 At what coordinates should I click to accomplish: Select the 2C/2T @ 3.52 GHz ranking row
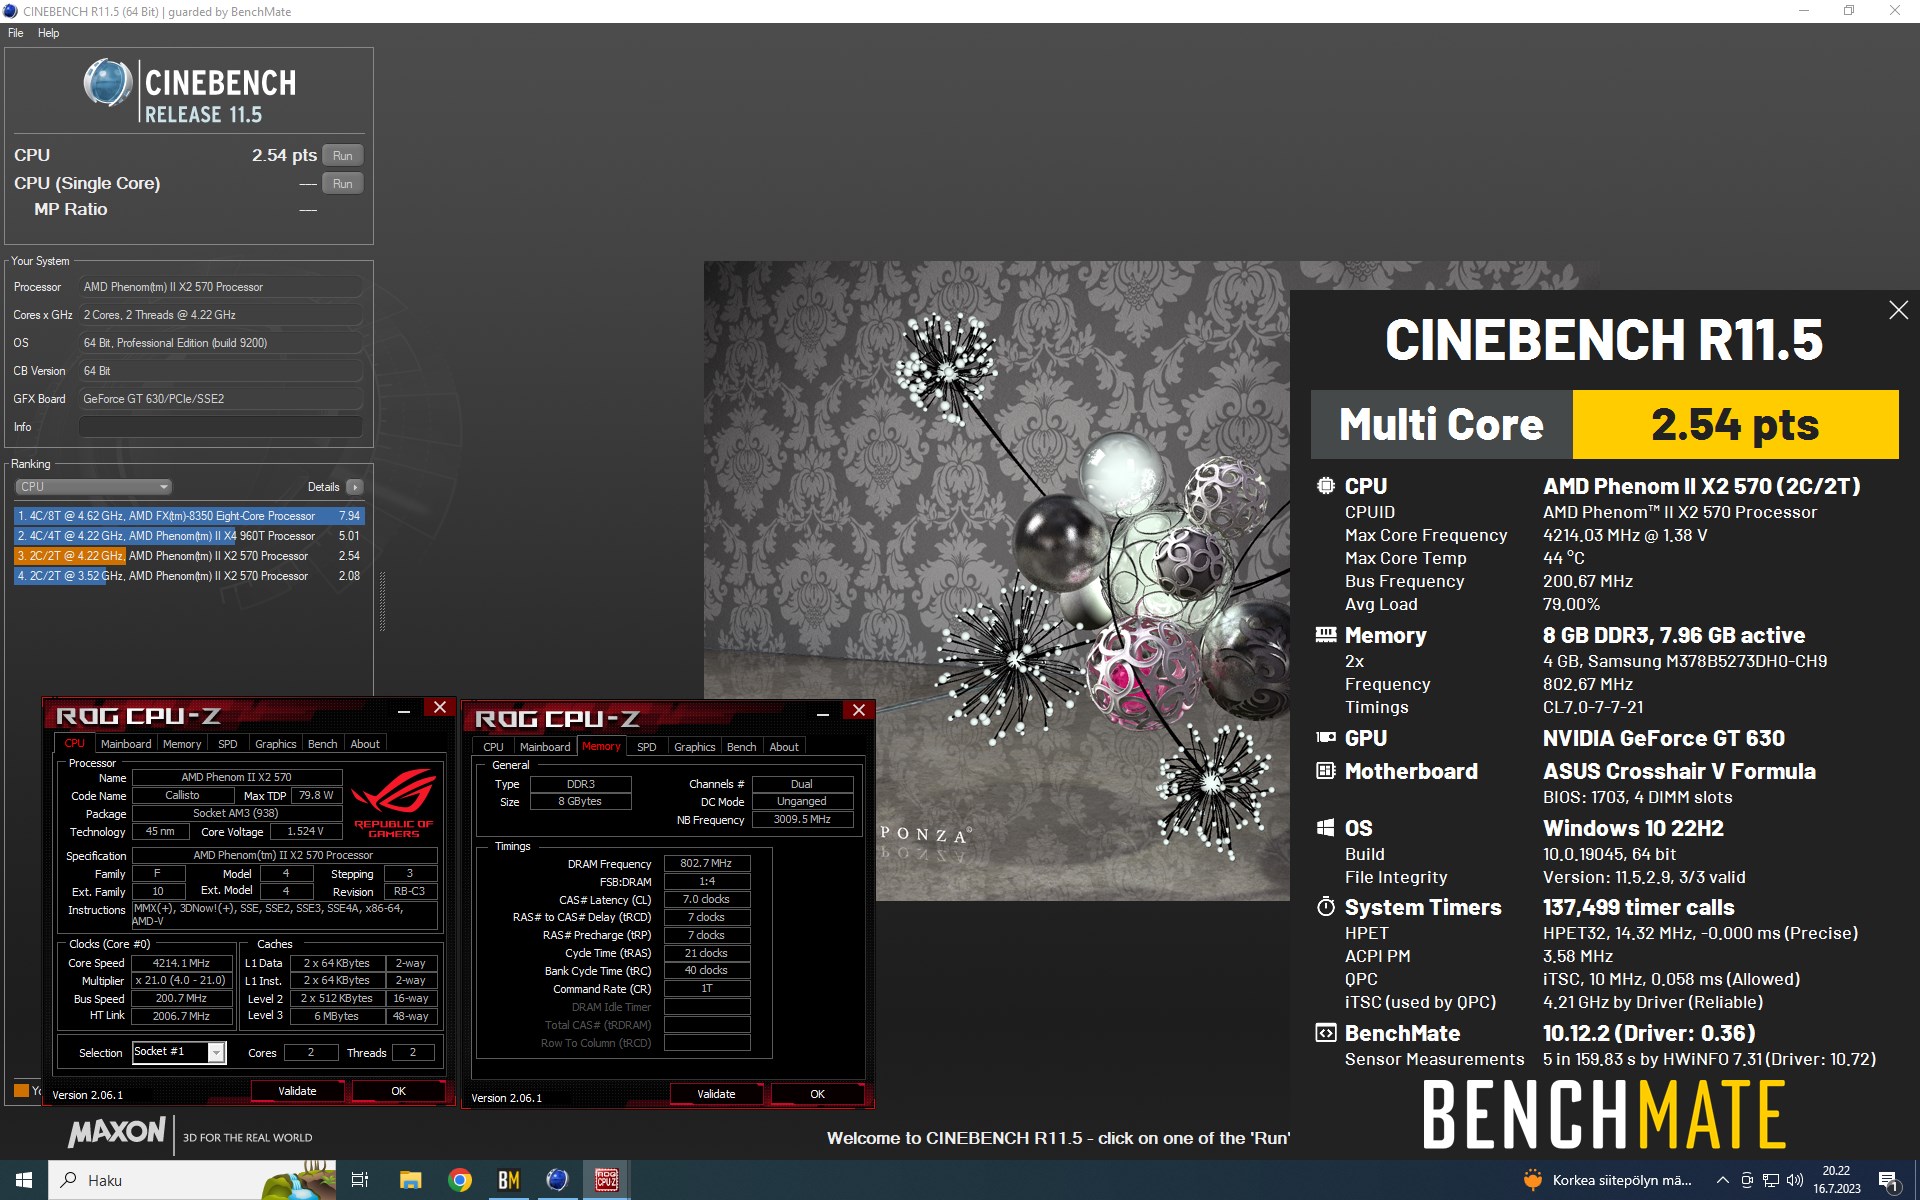tap(188, 576)
